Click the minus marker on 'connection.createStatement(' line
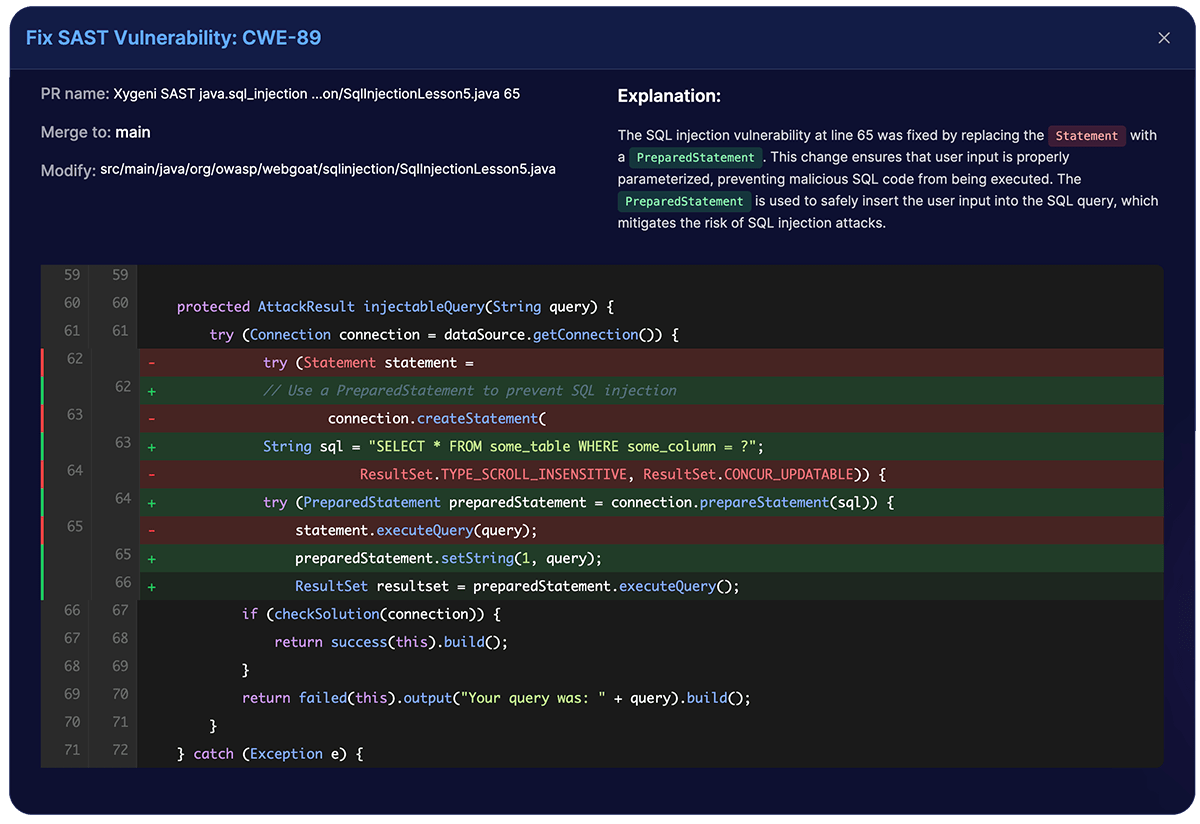This screenshot has height=824, width=1200. coord(151,419)
